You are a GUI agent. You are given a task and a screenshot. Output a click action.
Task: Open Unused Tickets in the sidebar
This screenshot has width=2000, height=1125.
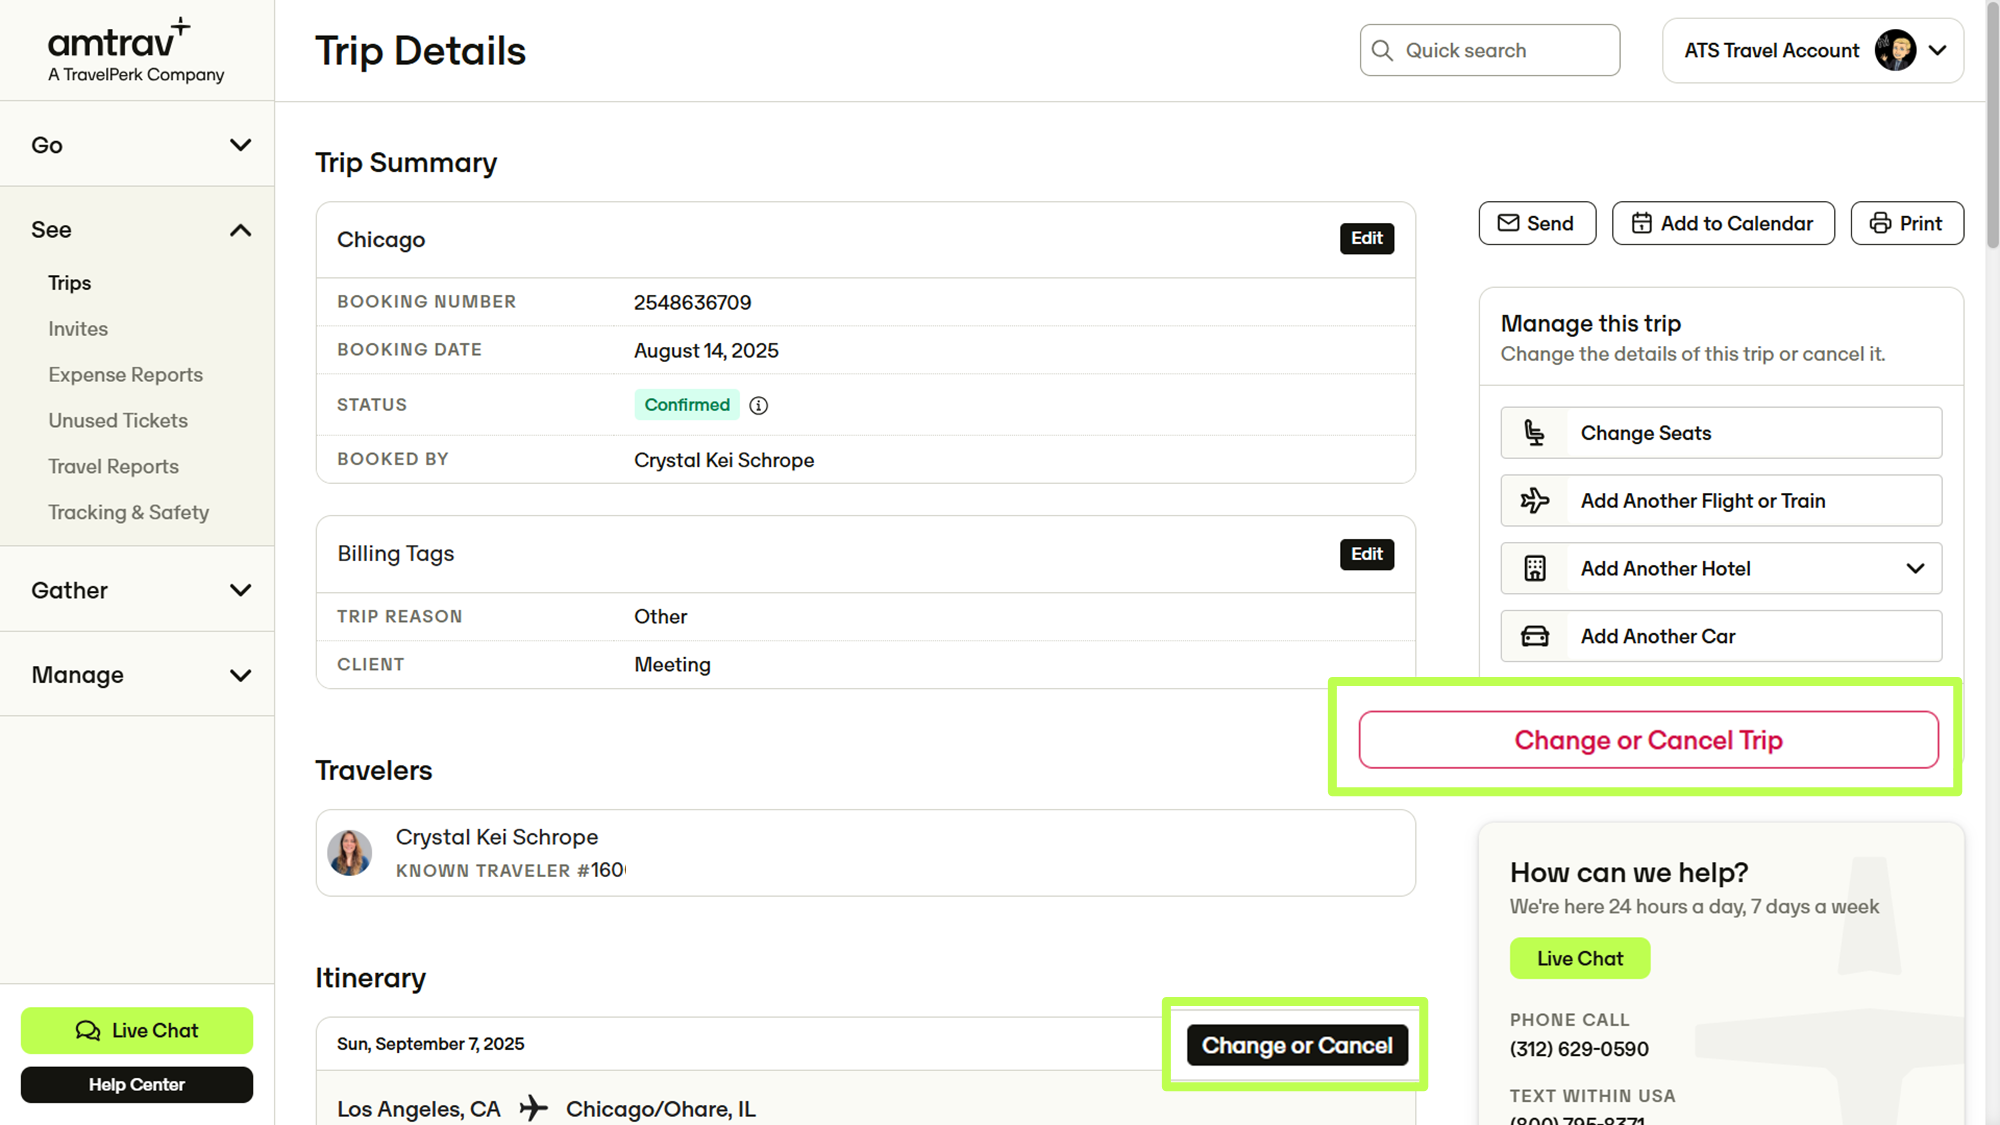point(118,421)
